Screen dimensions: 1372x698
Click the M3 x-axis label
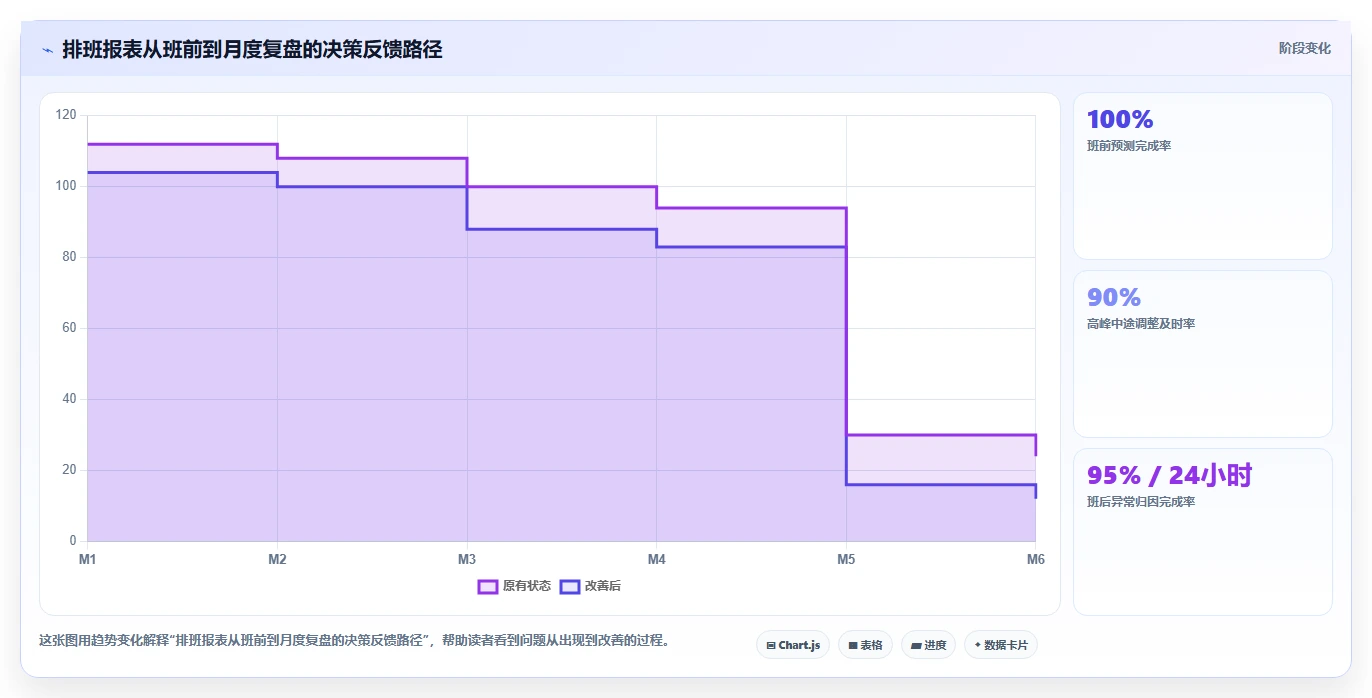tap(467, 559)
